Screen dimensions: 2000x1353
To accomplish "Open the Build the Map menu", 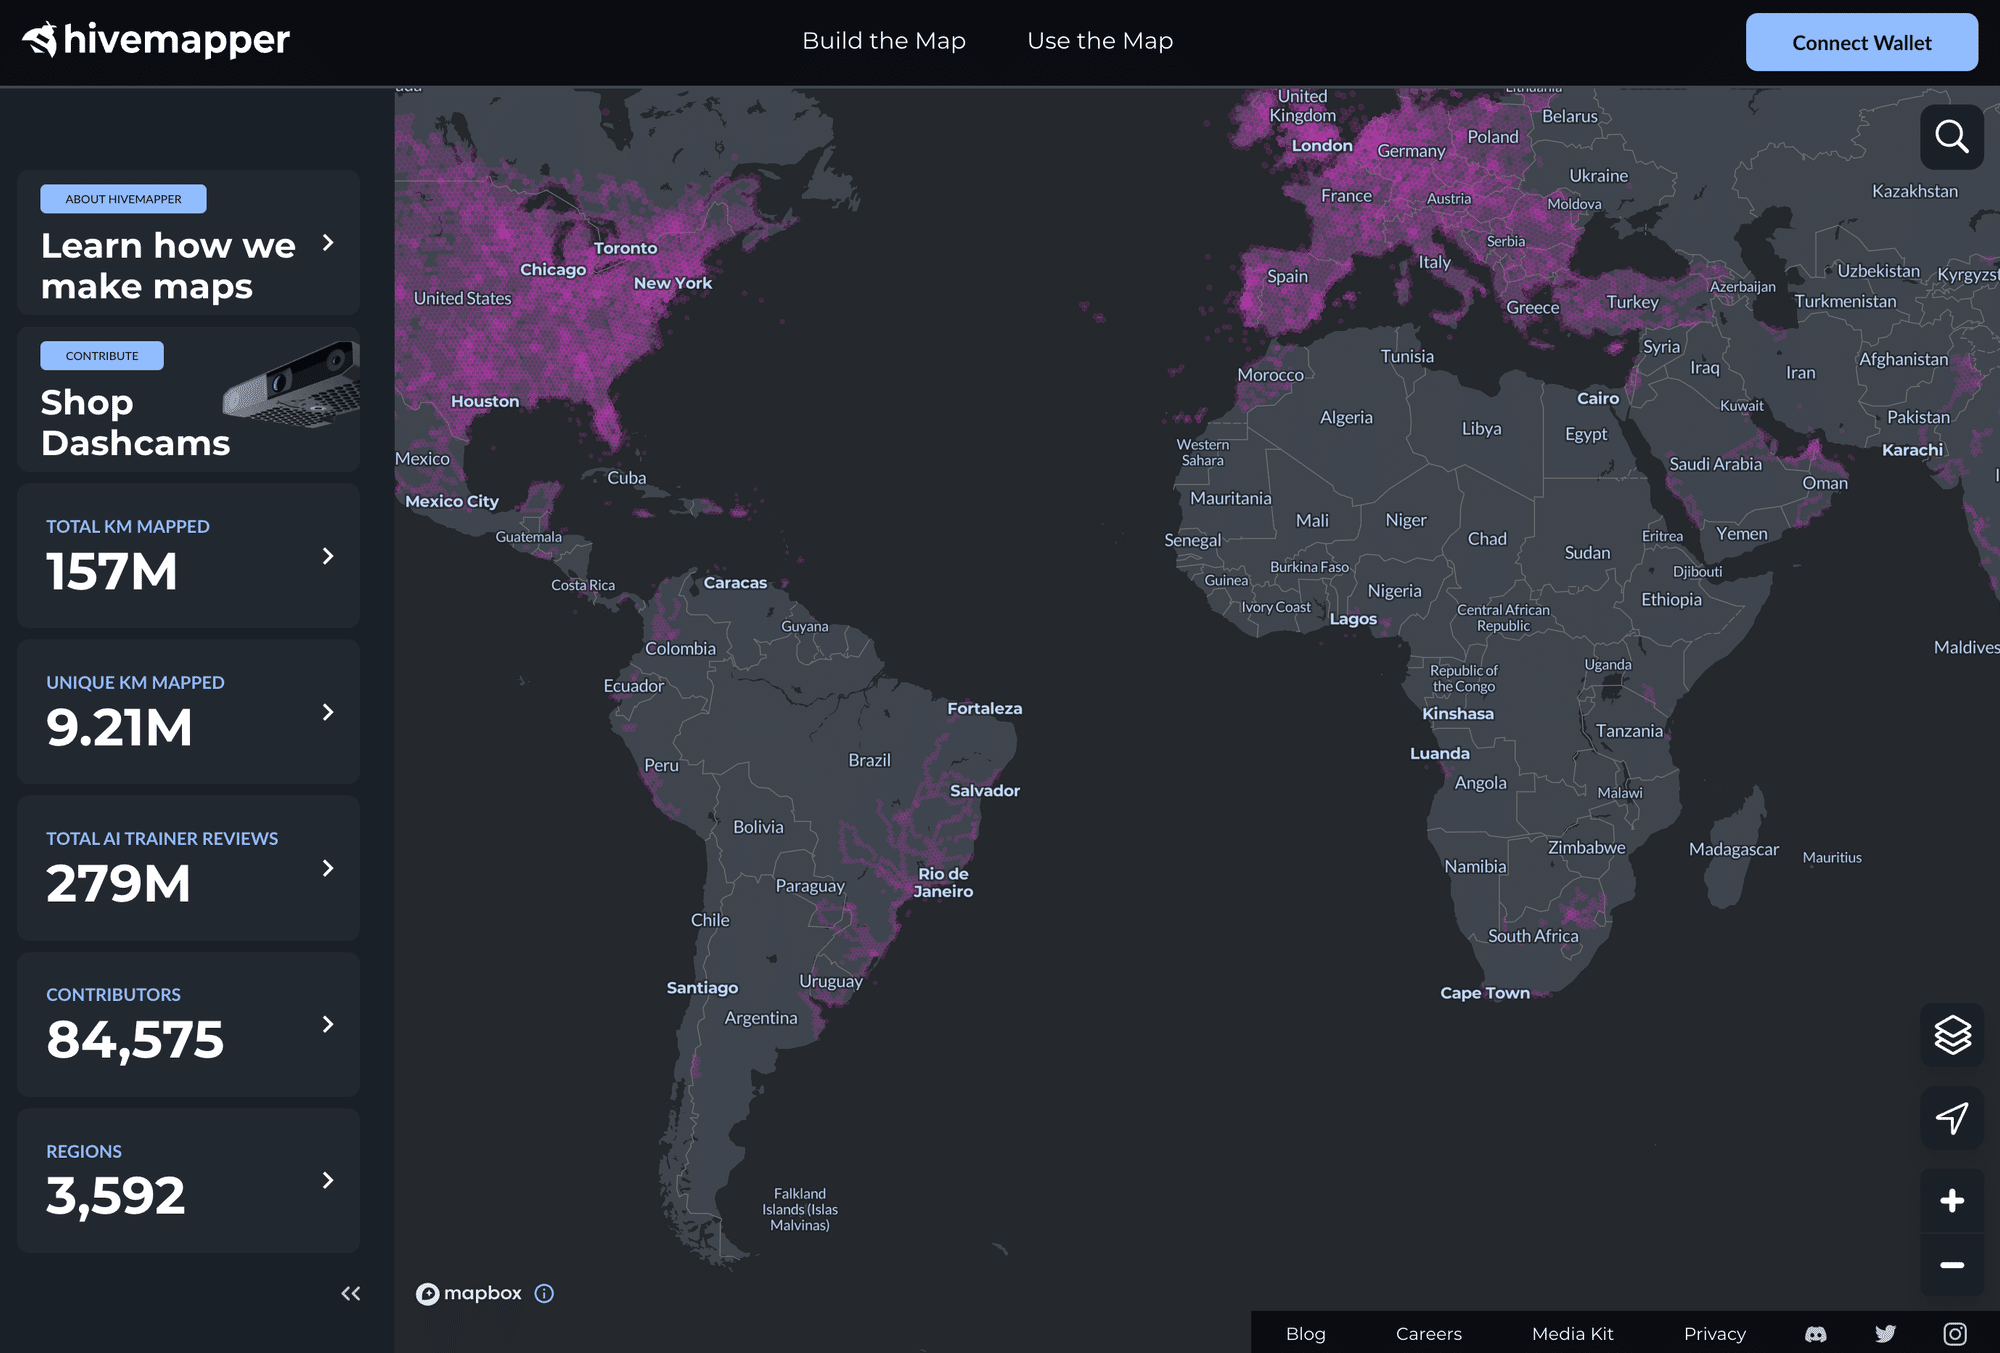I will tap(884, 41).
